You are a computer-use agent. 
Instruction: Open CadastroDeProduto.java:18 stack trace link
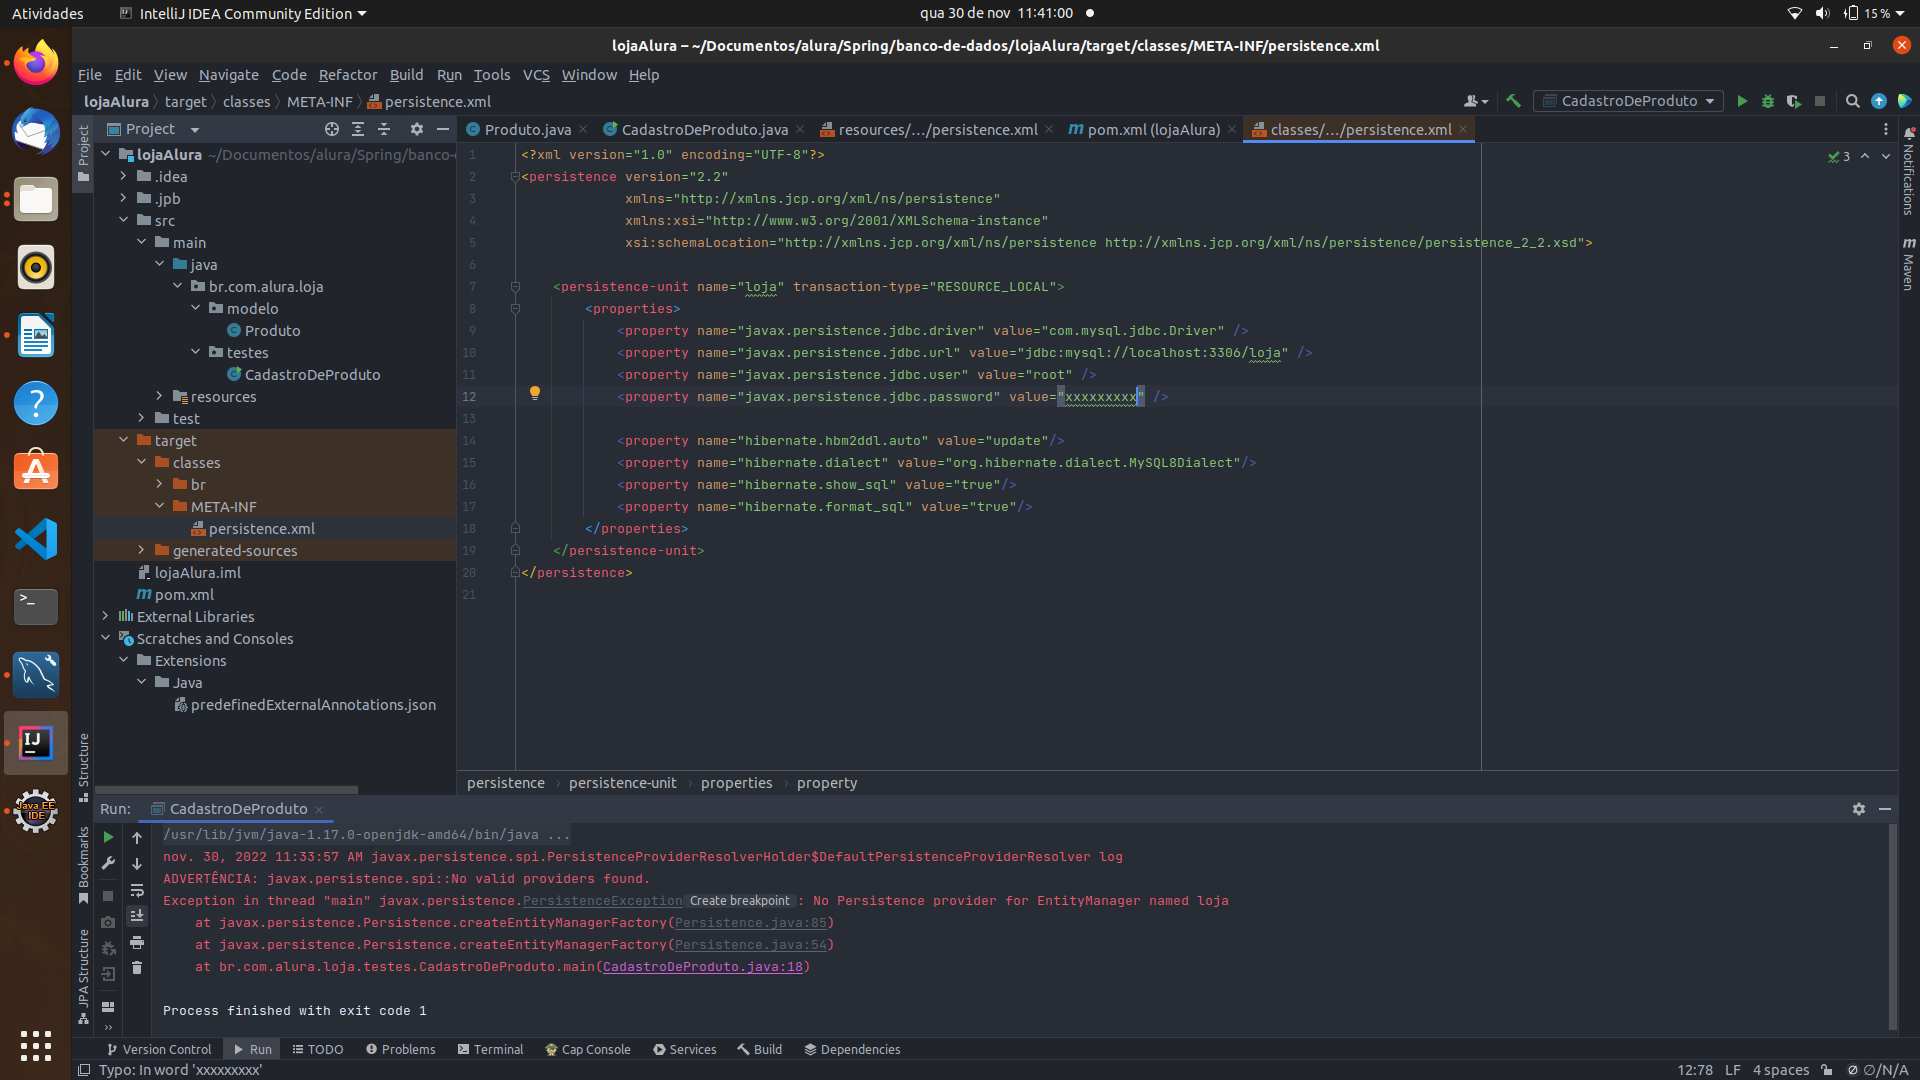(x=703, y=967)
